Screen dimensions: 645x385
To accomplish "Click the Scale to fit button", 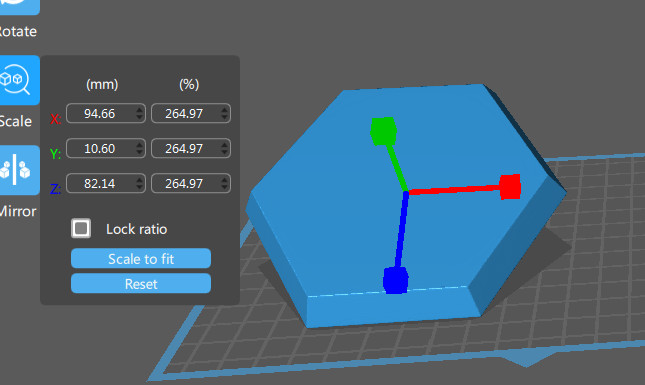I will 141,259.
